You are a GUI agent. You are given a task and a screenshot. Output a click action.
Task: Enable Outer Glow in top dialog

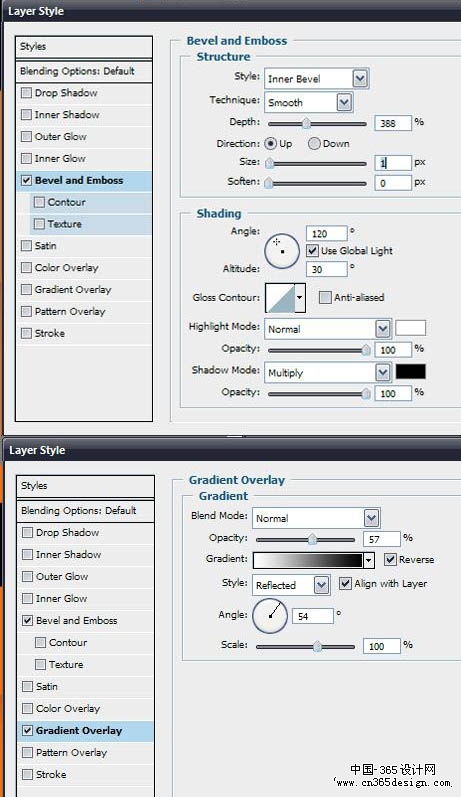pos(26,137)
